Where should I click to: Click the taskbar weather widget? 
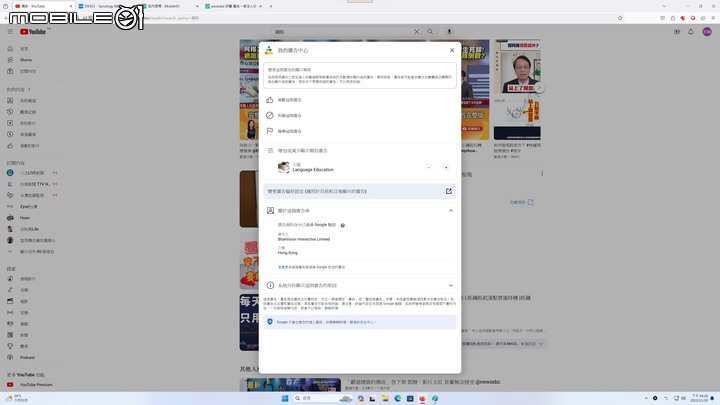[x=17, y=398]
